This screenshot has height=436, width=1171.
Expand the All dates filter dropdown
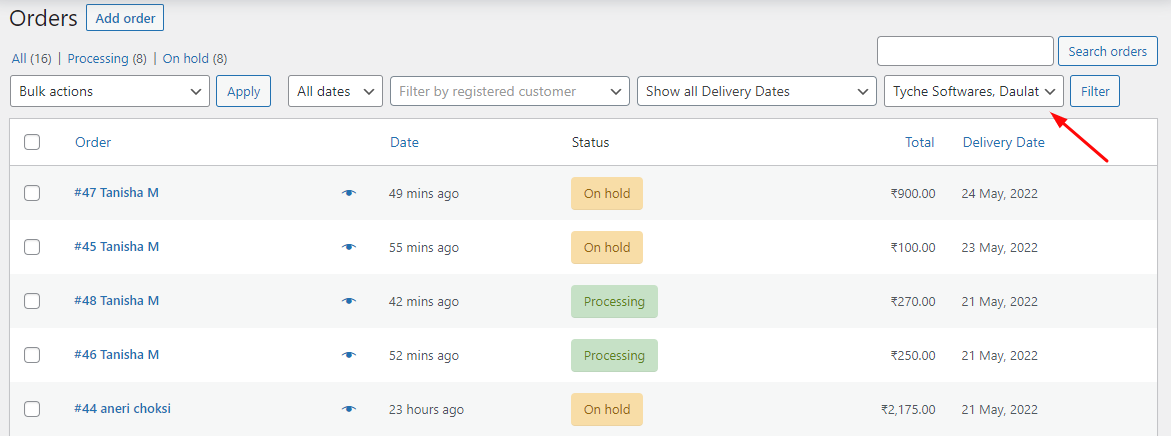tap(335, 91)
